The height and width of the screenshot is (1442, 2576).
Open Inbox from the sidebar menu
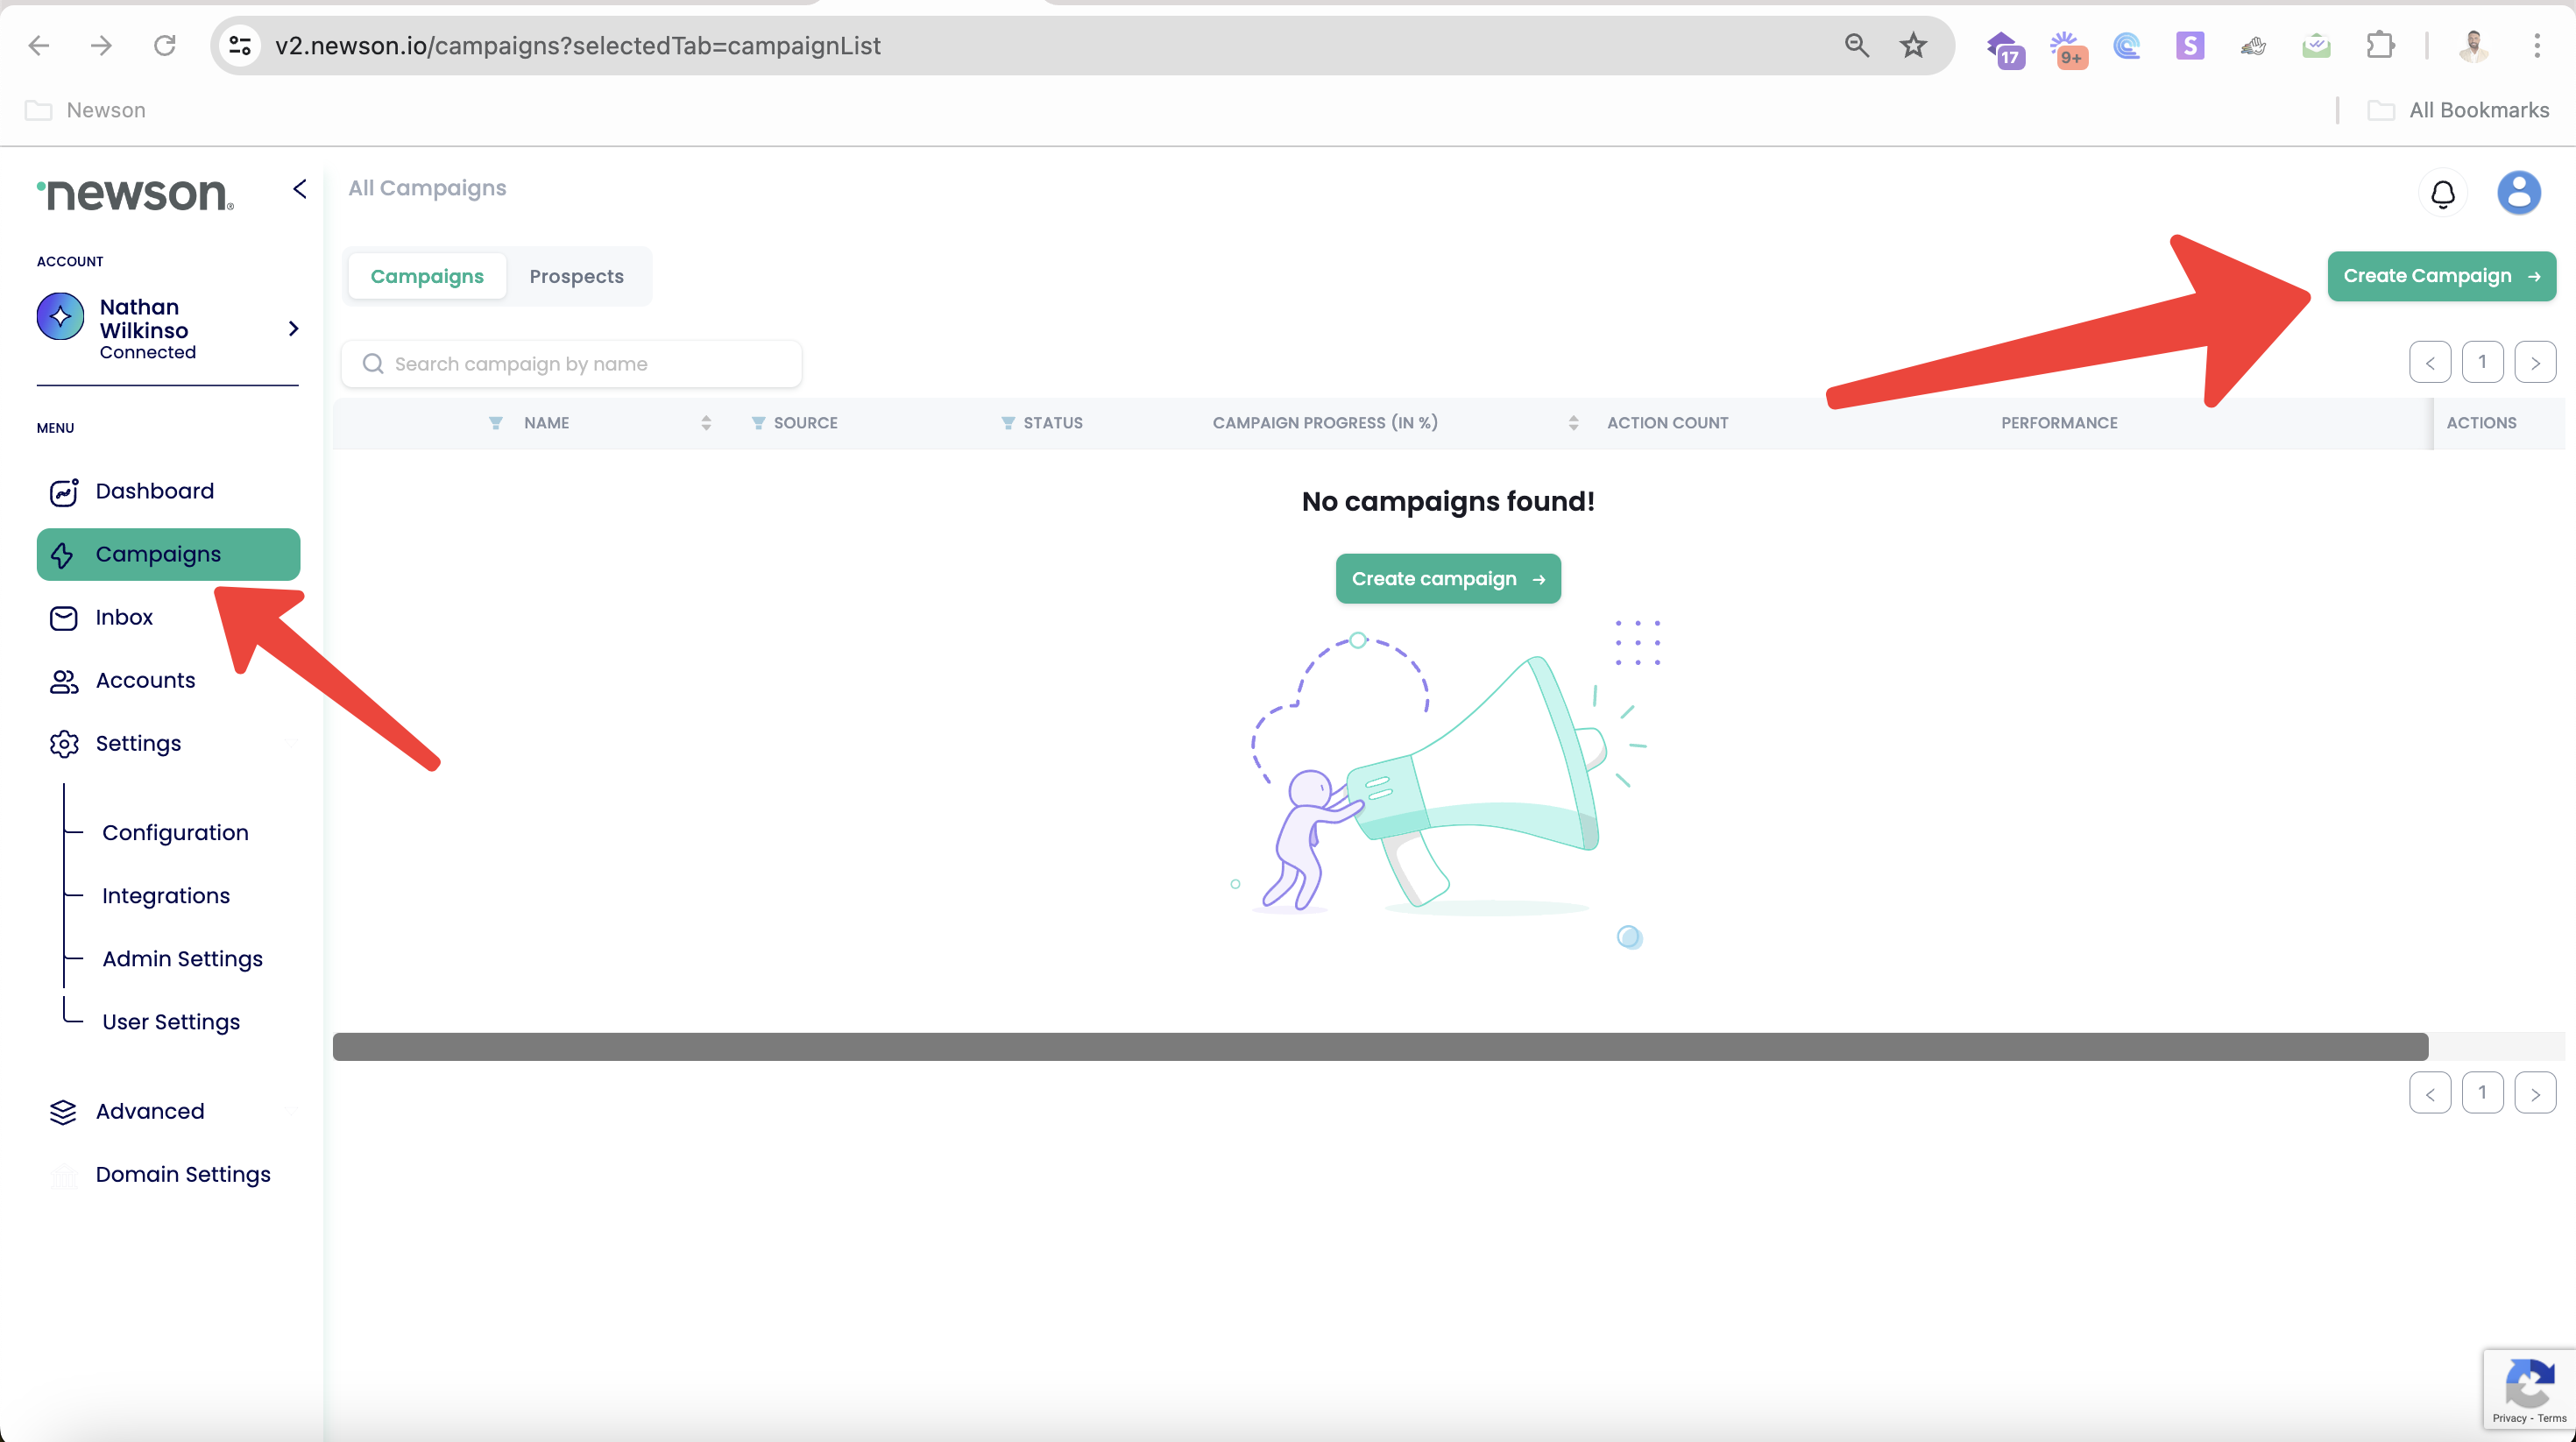[124, 617]
